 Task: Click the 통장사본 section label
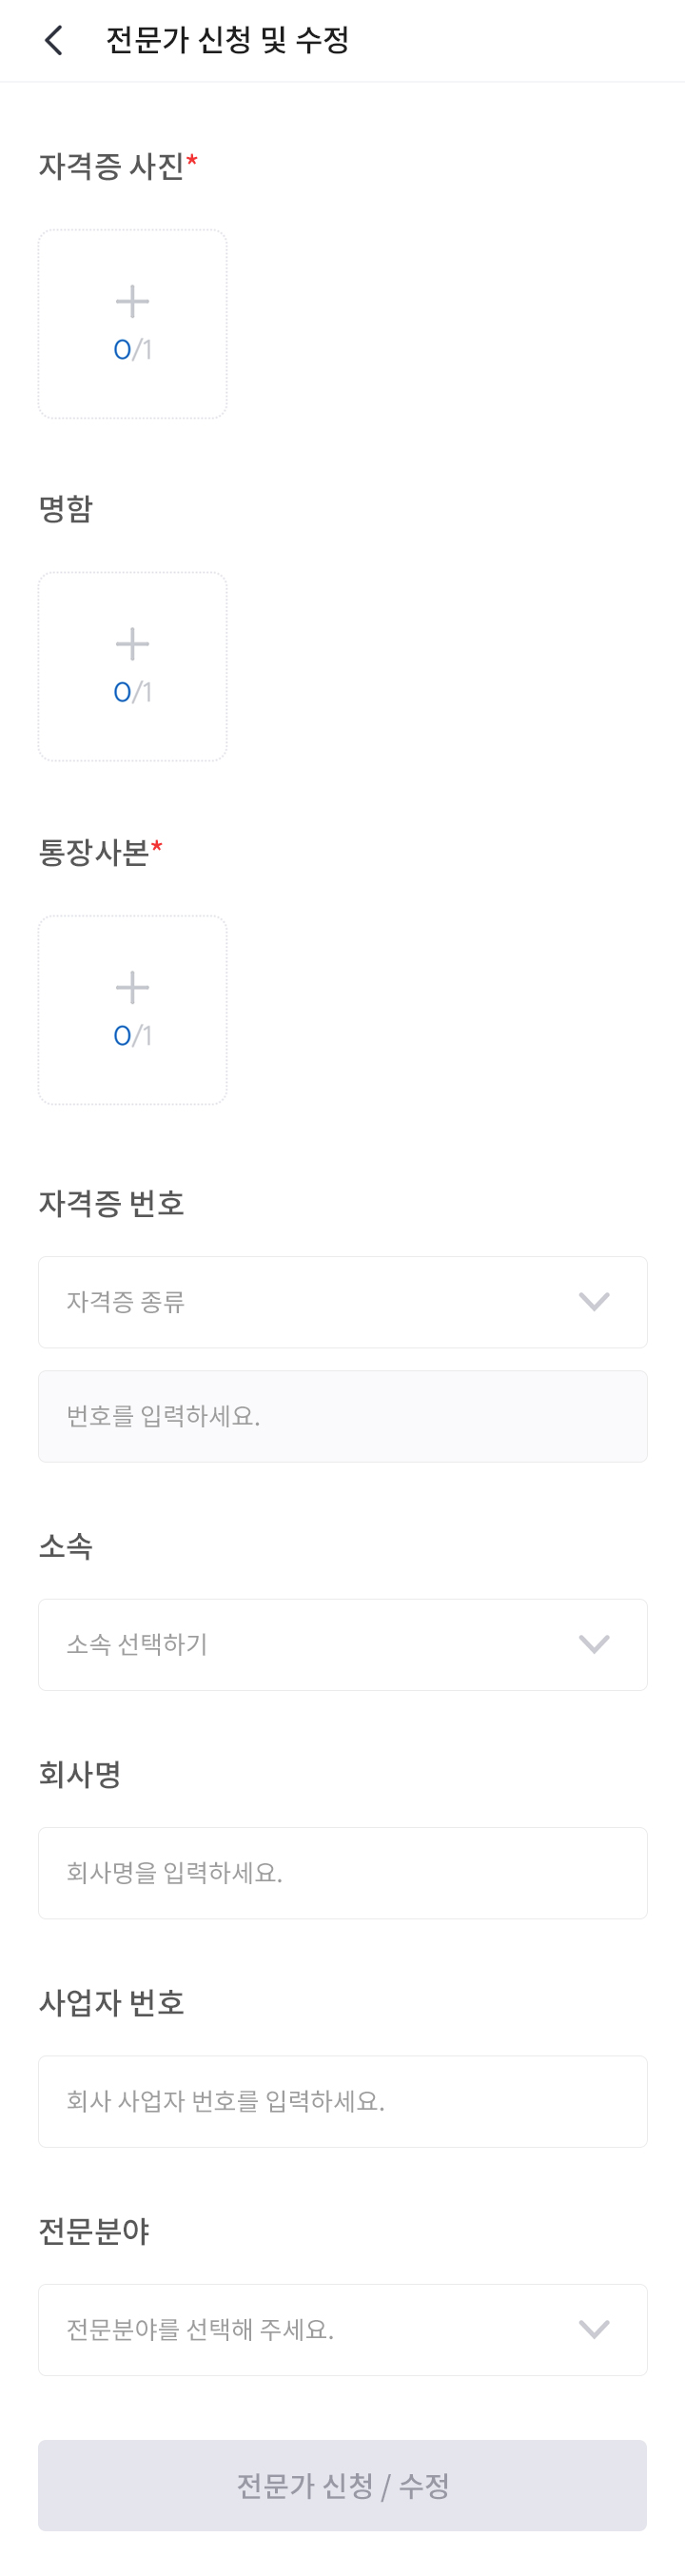click(93, 852)
